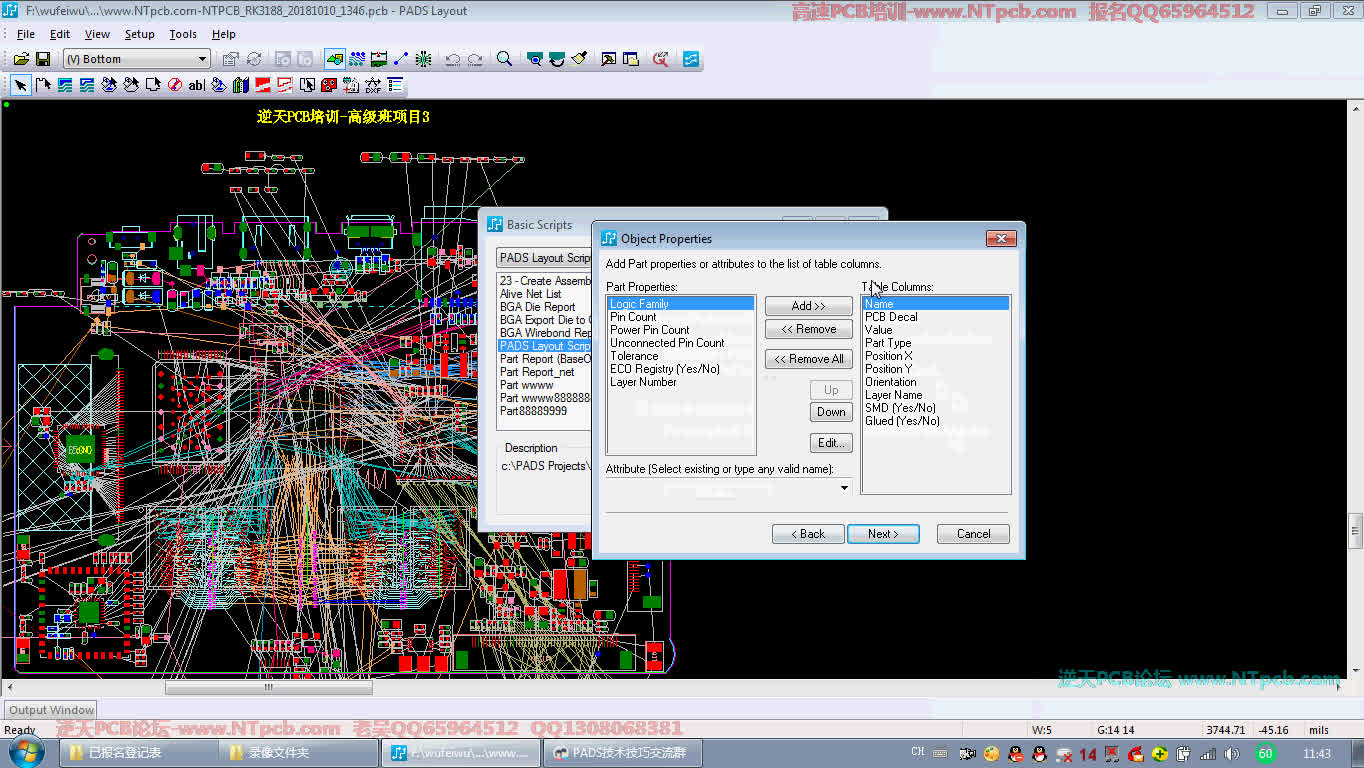Select Tolerance in Part Properties
The width and height of the screenshot is (1364, 768).
tap(680, 356)
